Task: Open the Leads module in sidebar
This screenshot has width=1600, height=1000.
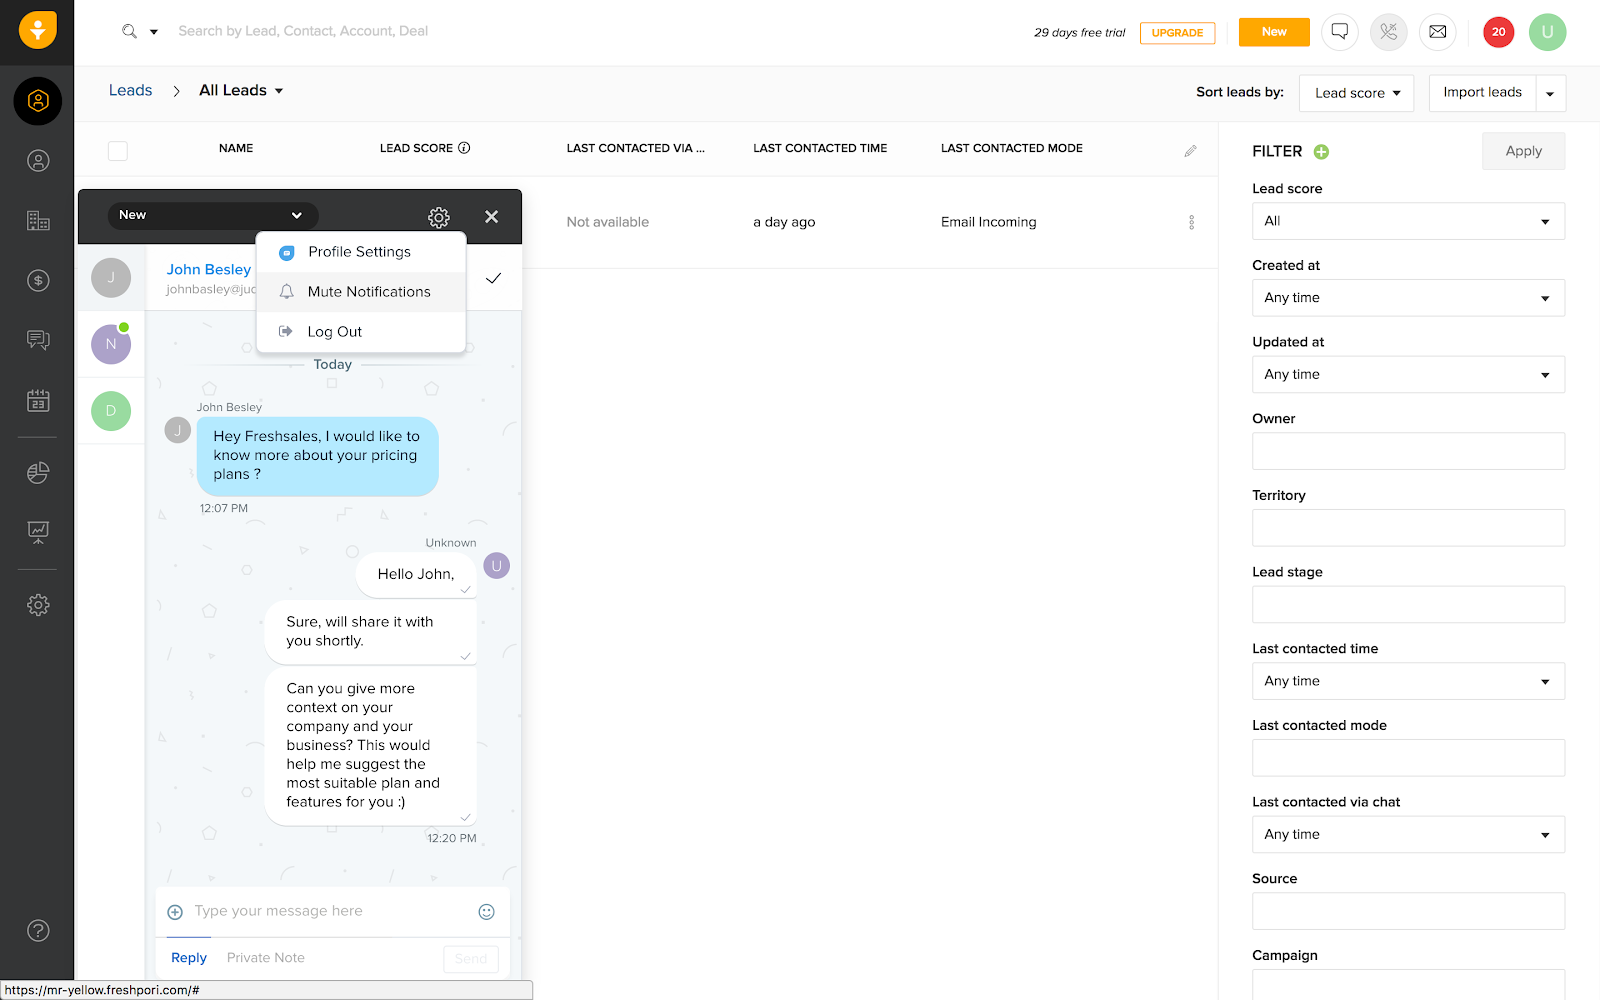Action: (x=38, y=101)
